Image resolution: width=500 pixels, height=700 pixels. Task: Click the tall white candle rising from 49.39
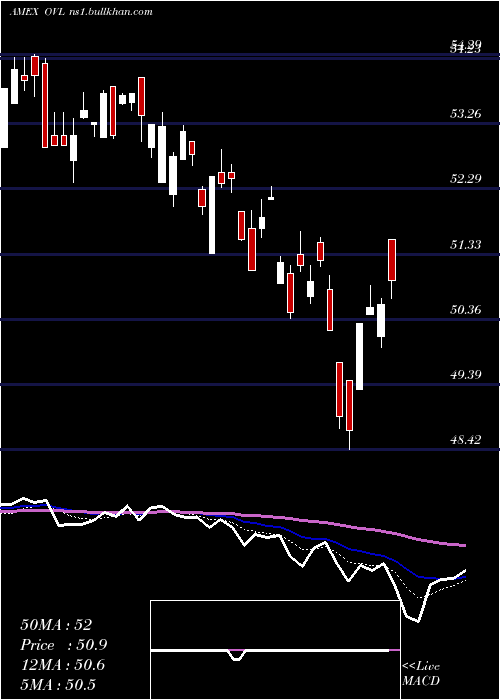point(359,356)
